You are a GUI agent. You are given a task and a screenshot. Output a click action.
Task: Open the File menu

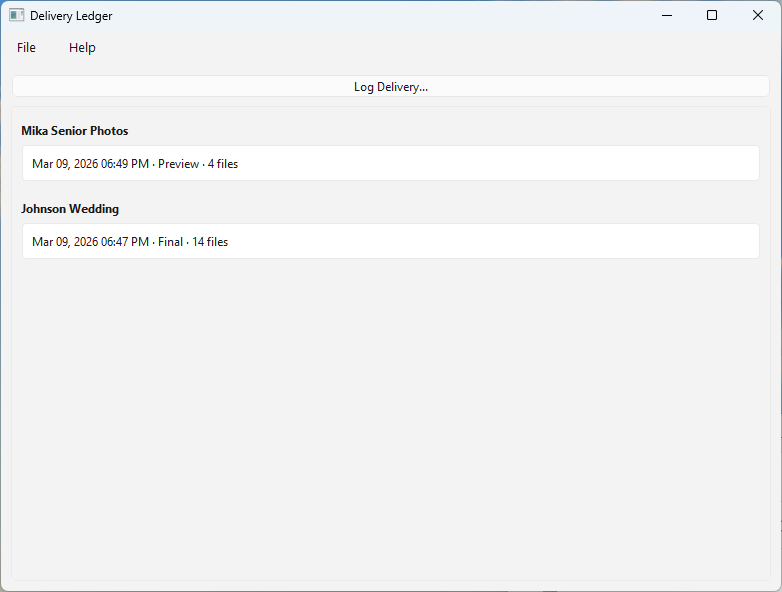[26, 47]
